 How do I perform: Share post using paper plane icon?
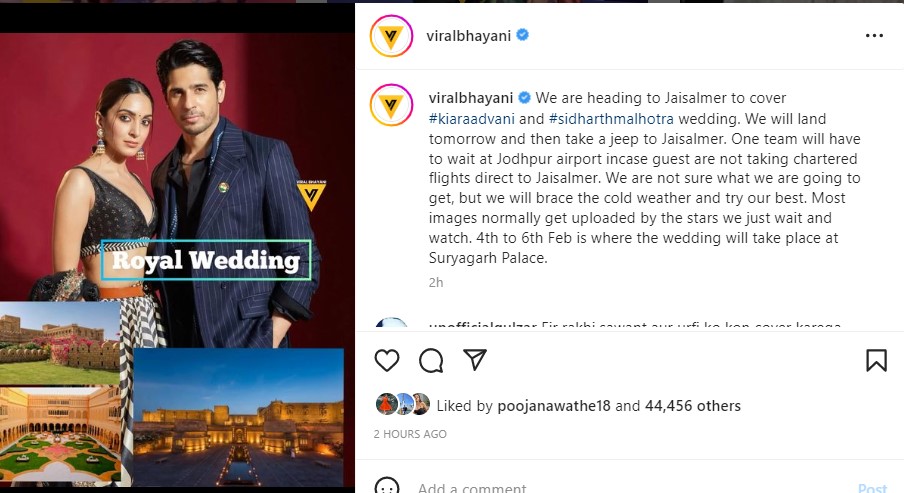[x=475, y=360]
